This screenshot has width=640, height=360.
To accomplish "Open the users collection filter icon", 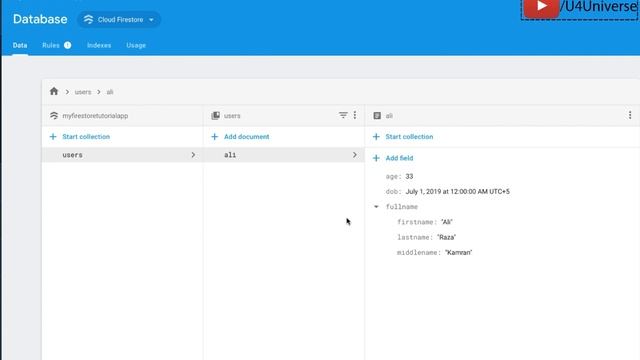I will pos(343,116).
